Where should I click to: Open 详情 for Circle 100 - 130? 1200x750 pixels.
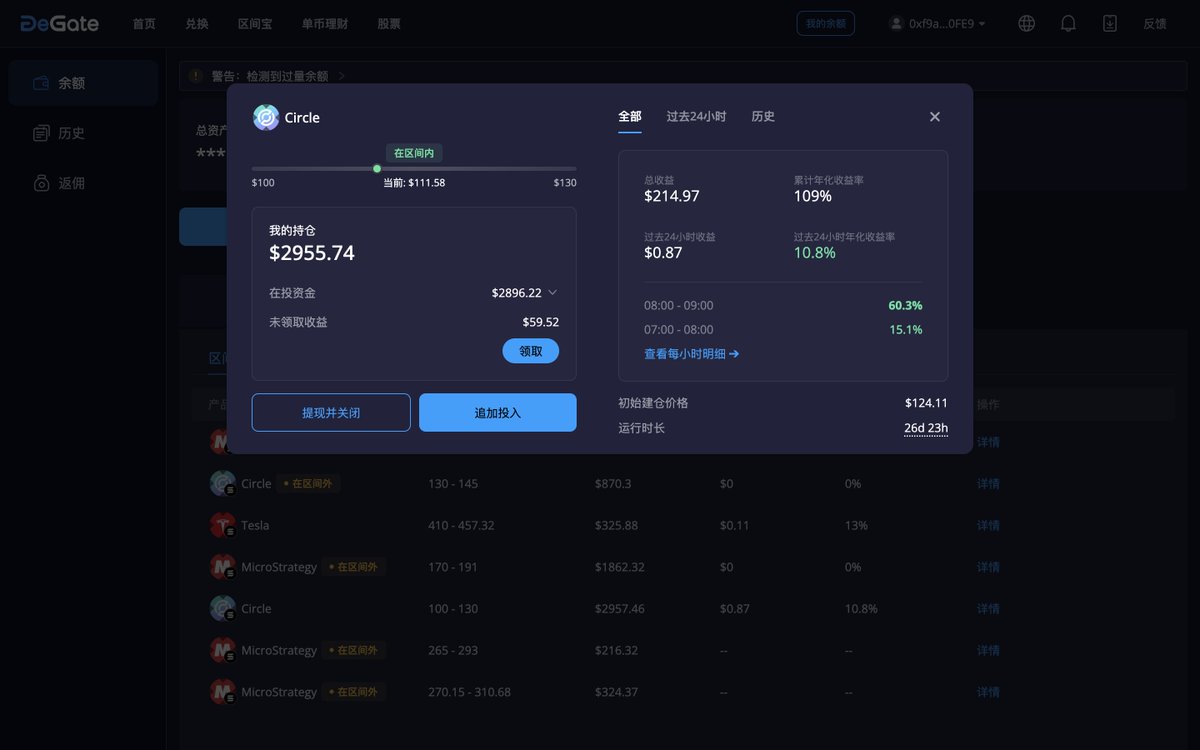[x=988, y=608]
